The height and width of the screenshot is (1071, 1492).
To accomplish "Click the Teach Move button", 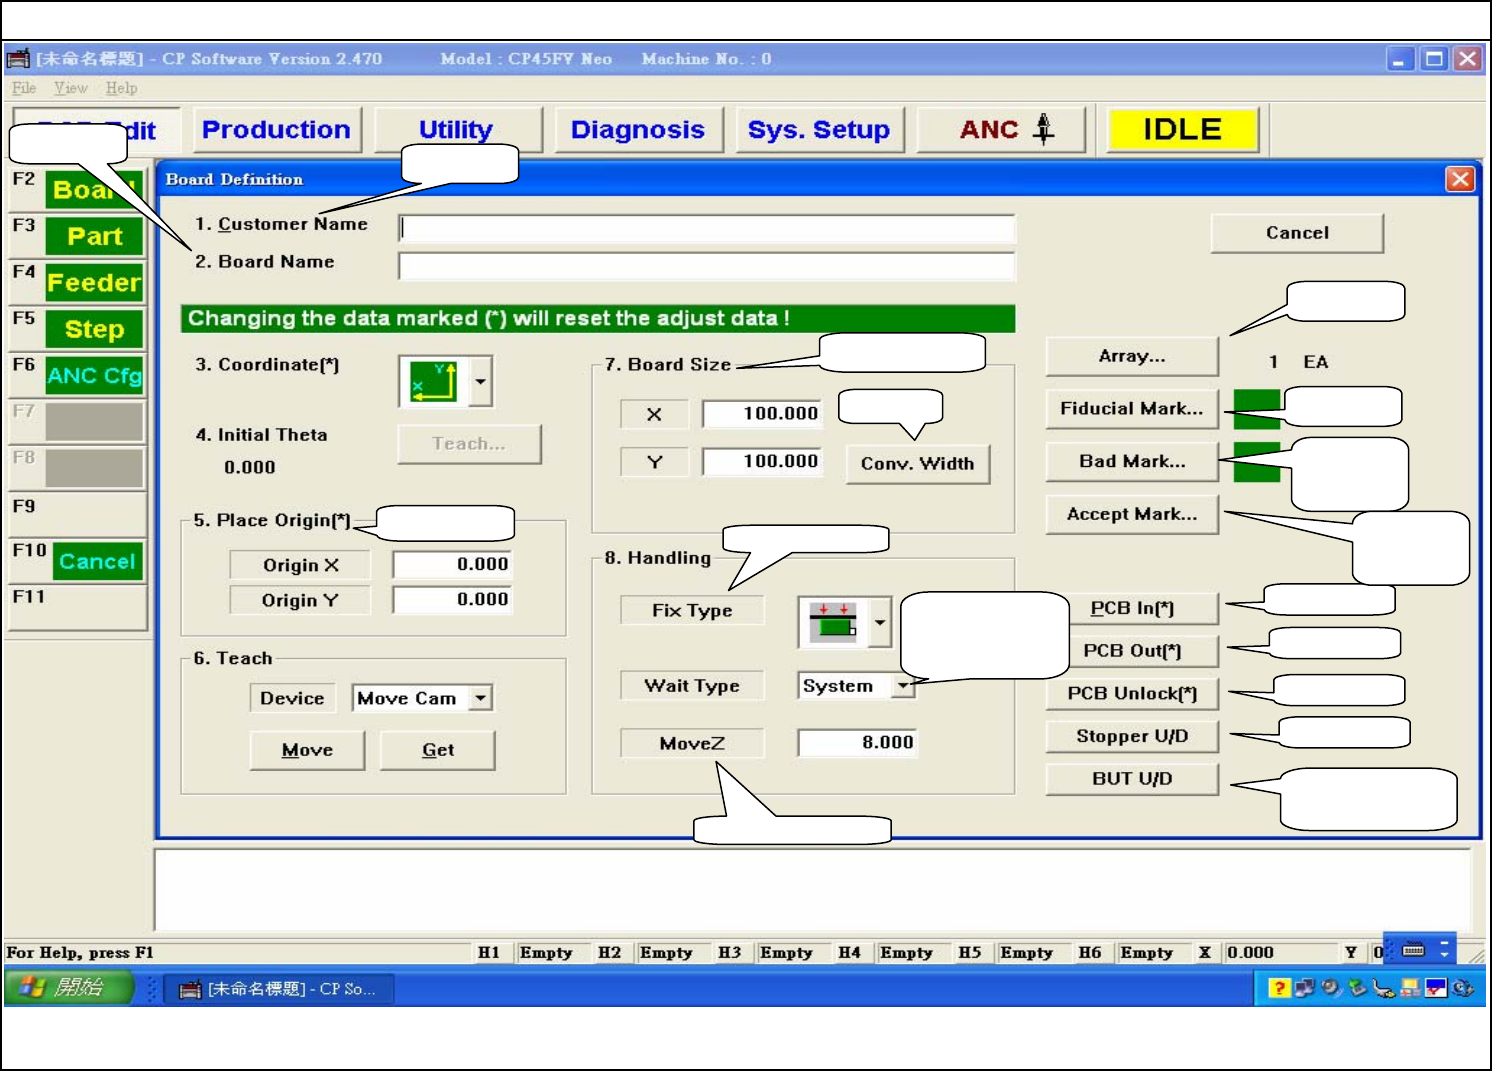I will 307,750.
